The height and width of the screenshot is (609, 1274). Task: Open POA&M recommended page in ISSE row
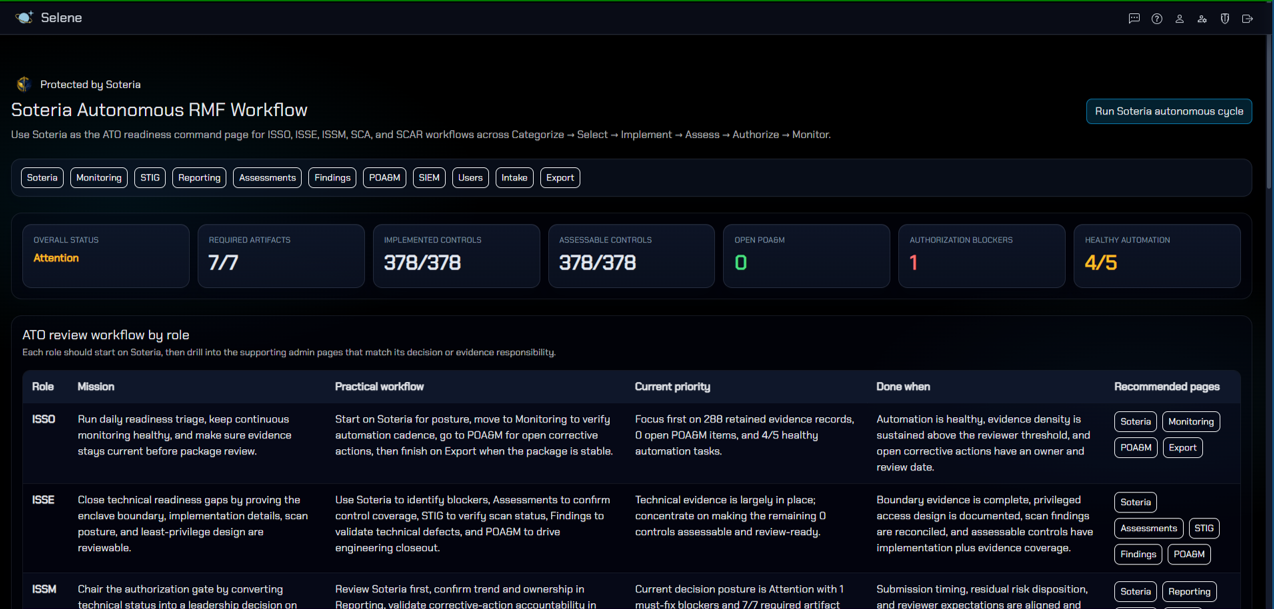pos(1189,554)
